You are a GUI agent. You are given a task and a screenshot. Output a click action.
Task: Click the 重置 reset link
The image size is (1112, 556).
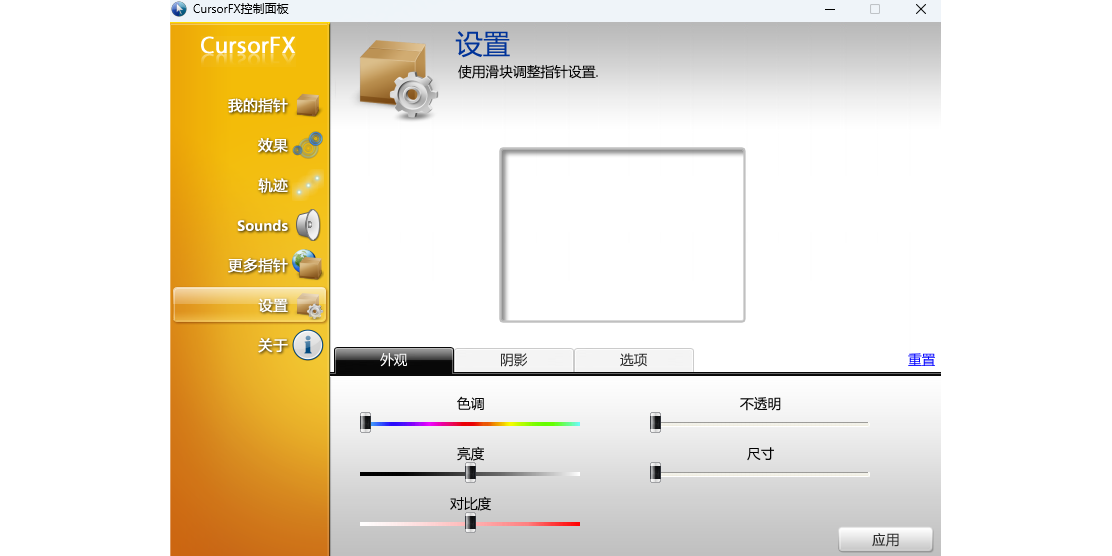pos(921,360)
